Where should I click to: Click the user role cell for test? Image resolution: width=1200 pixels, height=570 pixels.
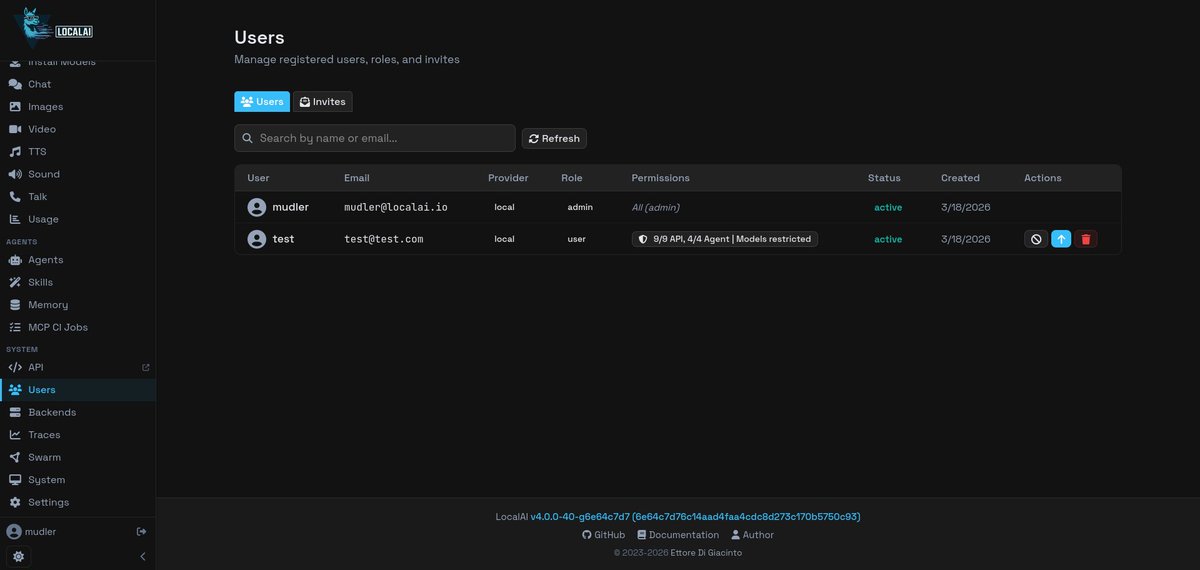pos(577,239)
